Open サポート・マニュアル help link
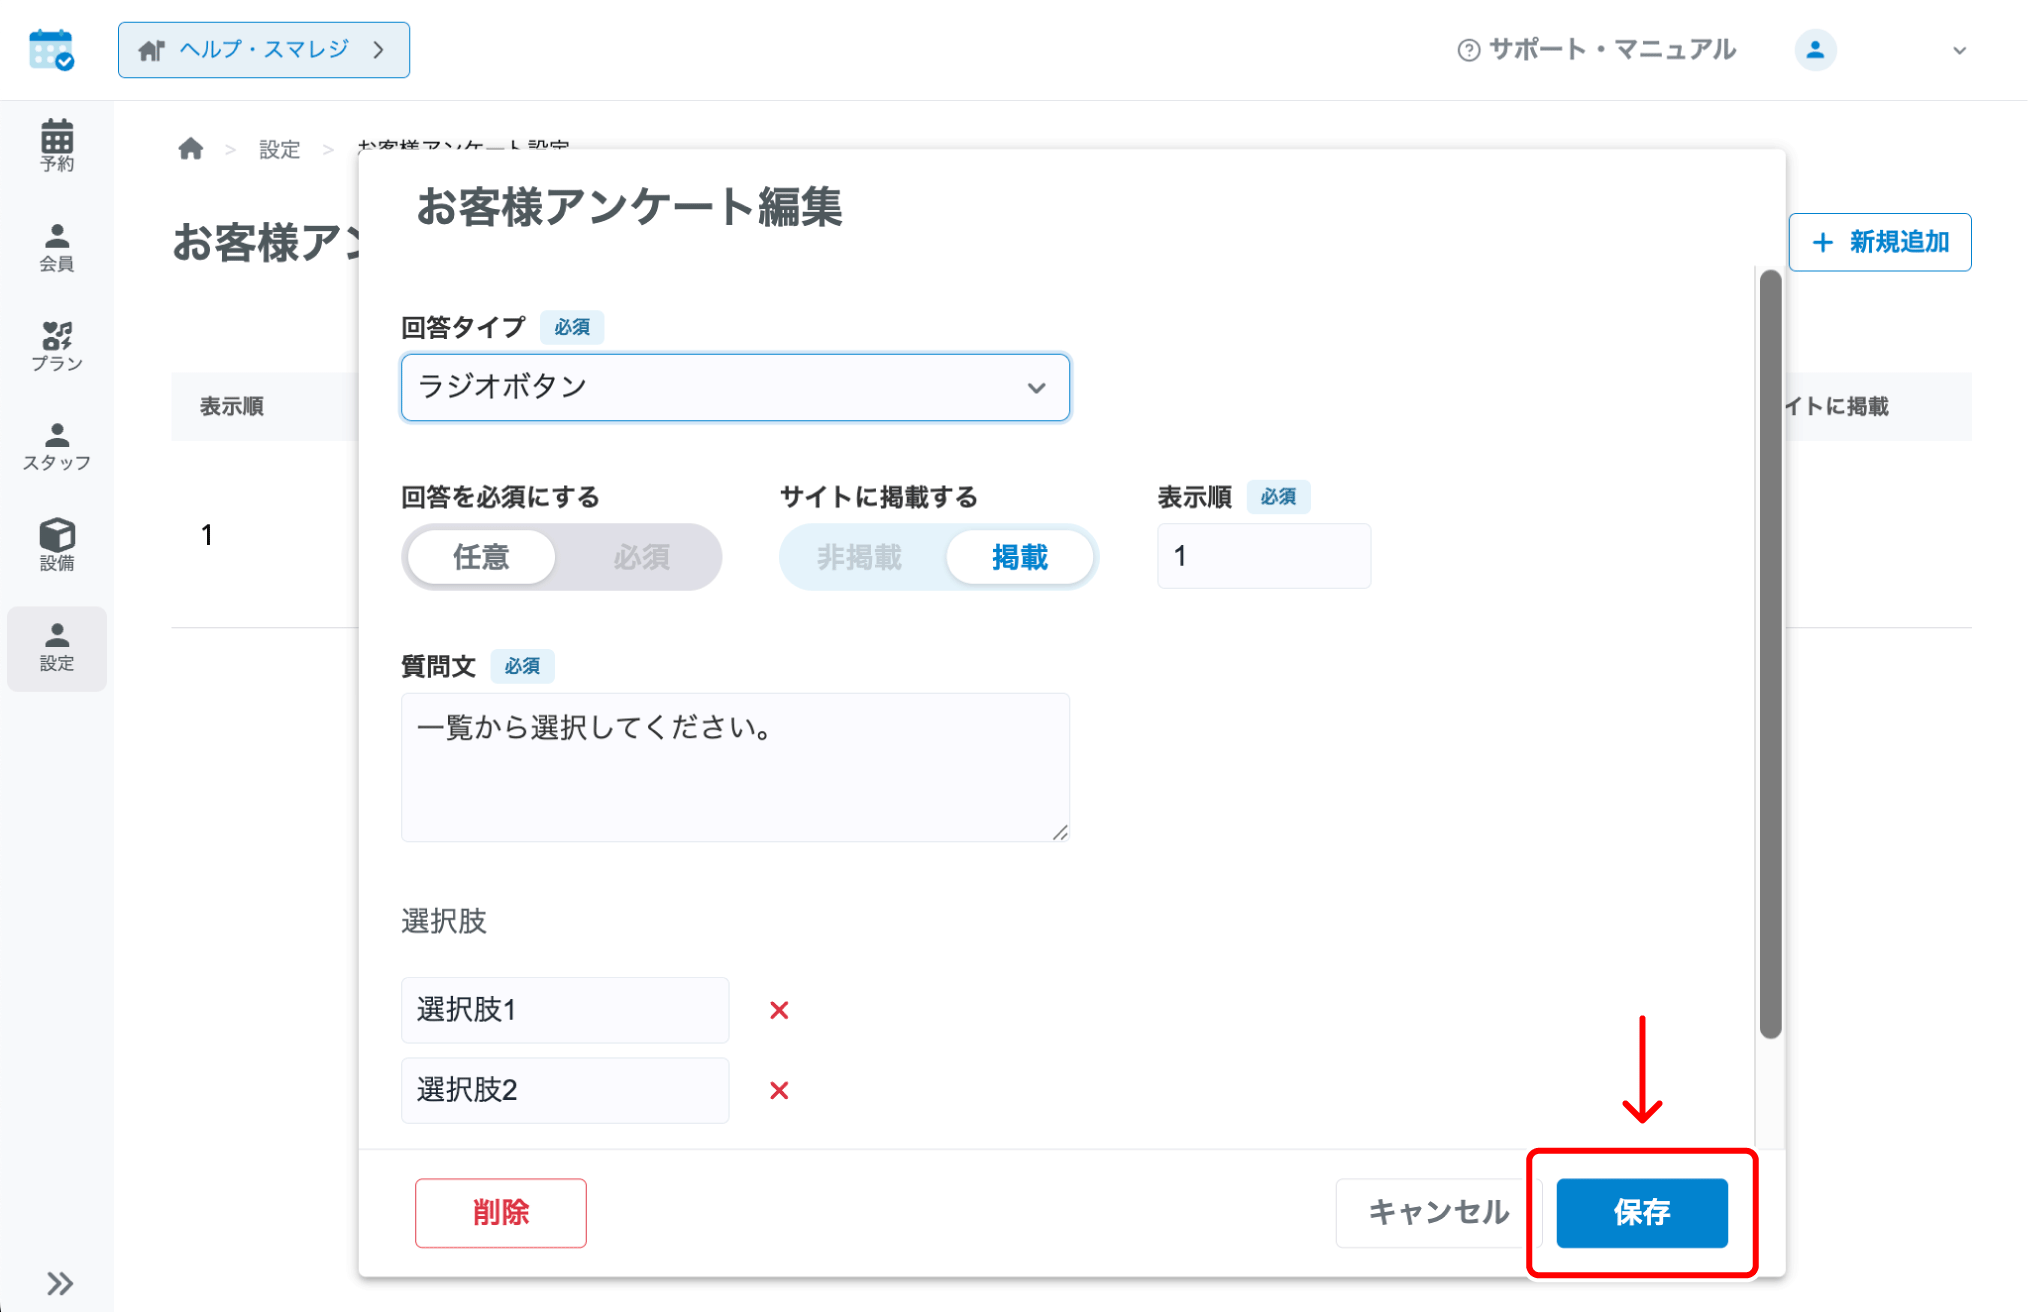The height and width of the screenshot is (1312, 2028). click(1596, 49)
